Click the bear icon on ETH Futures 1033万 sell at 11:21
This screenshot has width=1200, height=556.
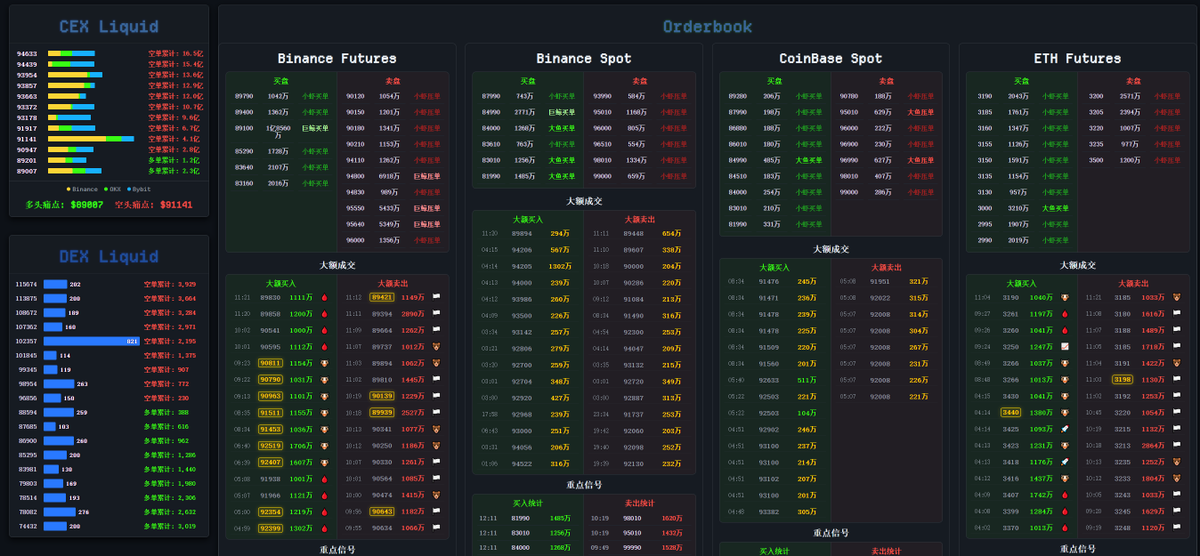pyautogui.click(x=1176, y=298)
